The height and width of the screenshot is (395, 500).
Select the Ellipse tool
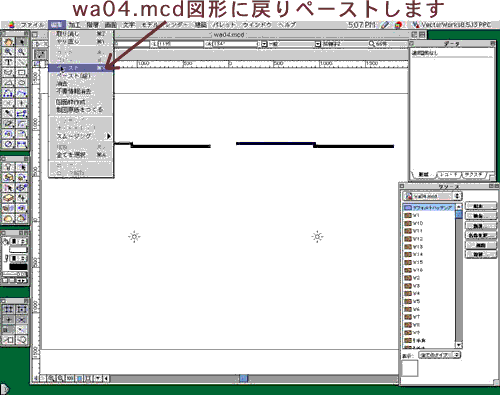point(22,83)
